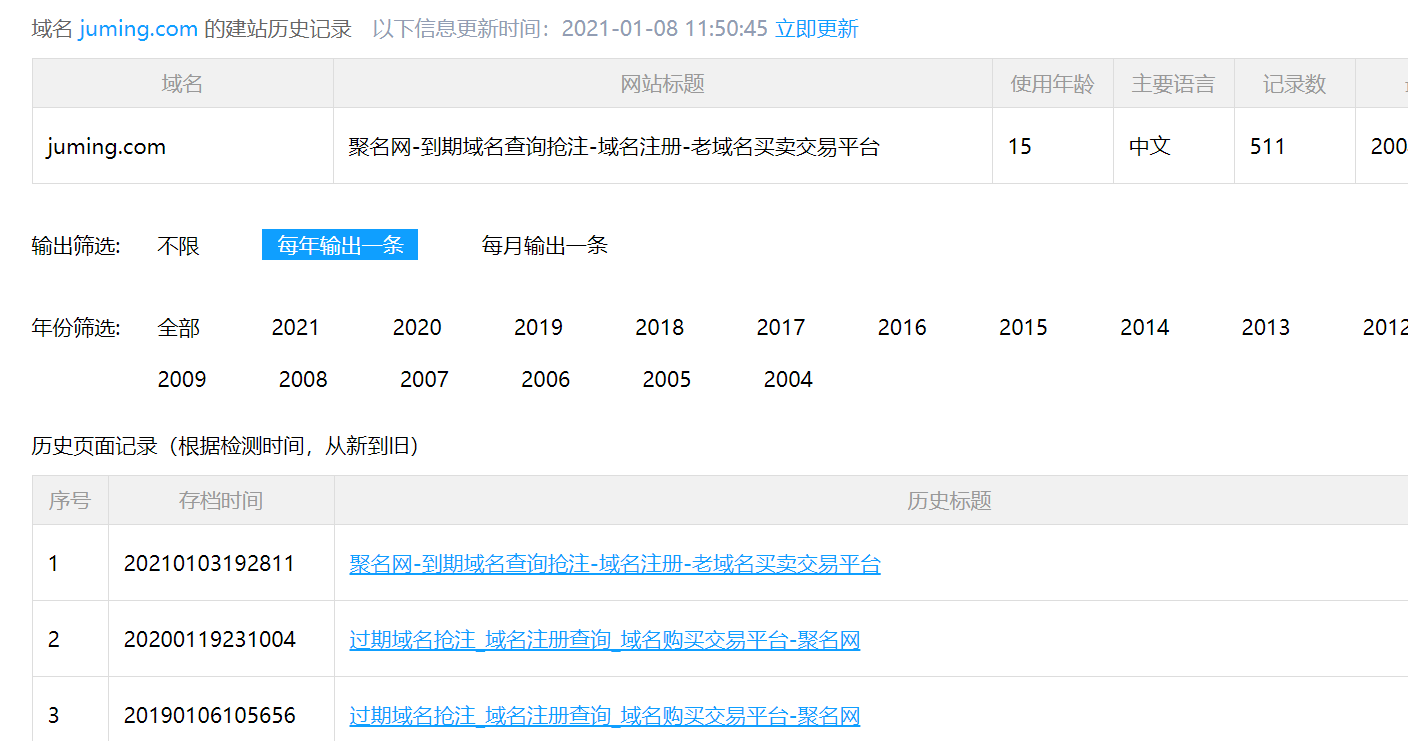Open the 2021 archived title link 聚名网-到期域名查询抢注

(x=614, y=564)
